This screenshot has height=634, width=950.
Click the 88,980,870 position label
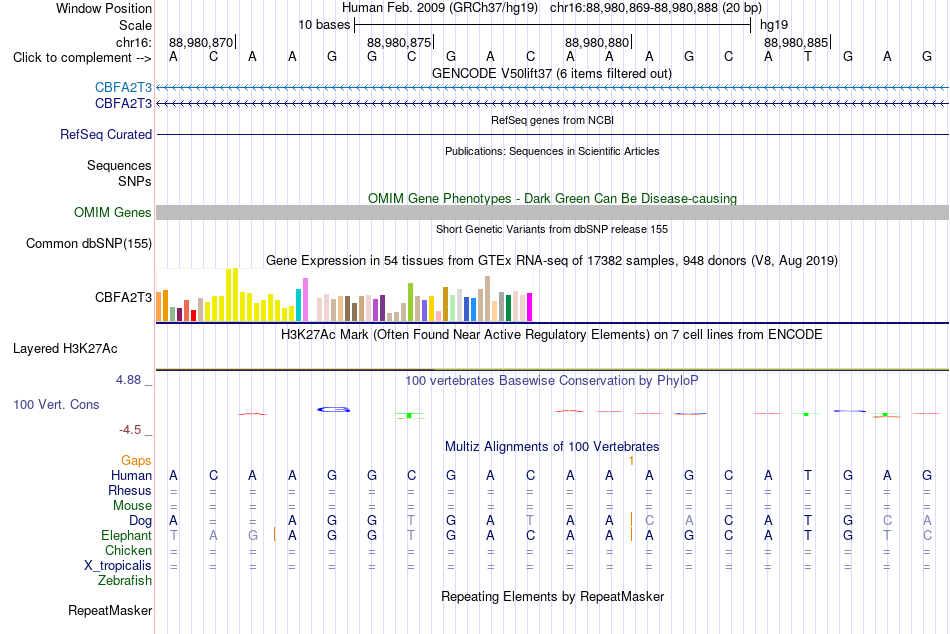pos(201,42)
